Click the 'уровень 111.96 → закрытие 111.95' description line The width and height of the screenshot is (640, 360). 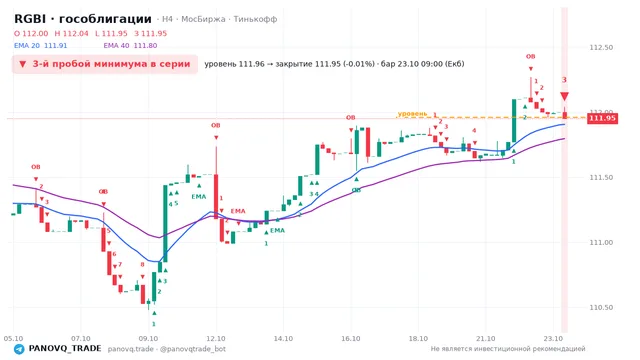[334, 64]
